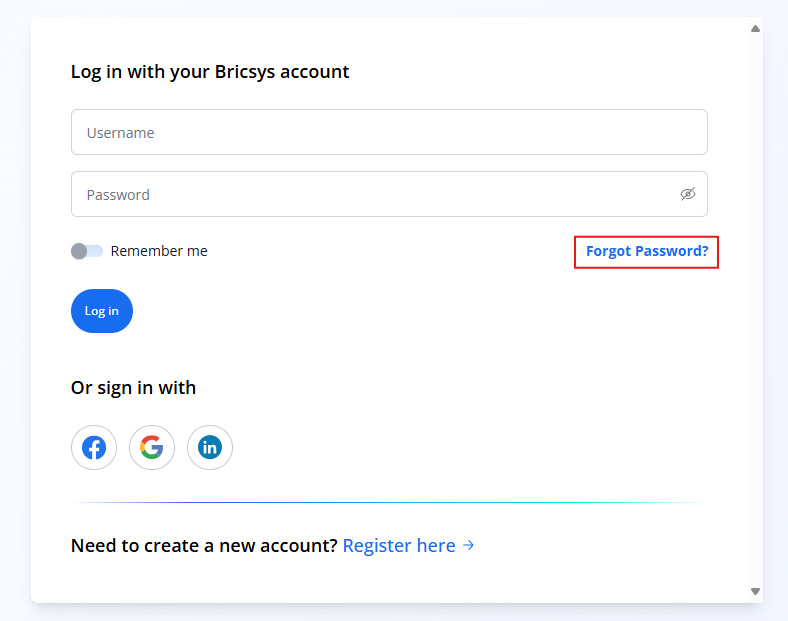Viewport: 788px width, 621px height.
Task: Sign in using the Google icon
Action: 152,447
